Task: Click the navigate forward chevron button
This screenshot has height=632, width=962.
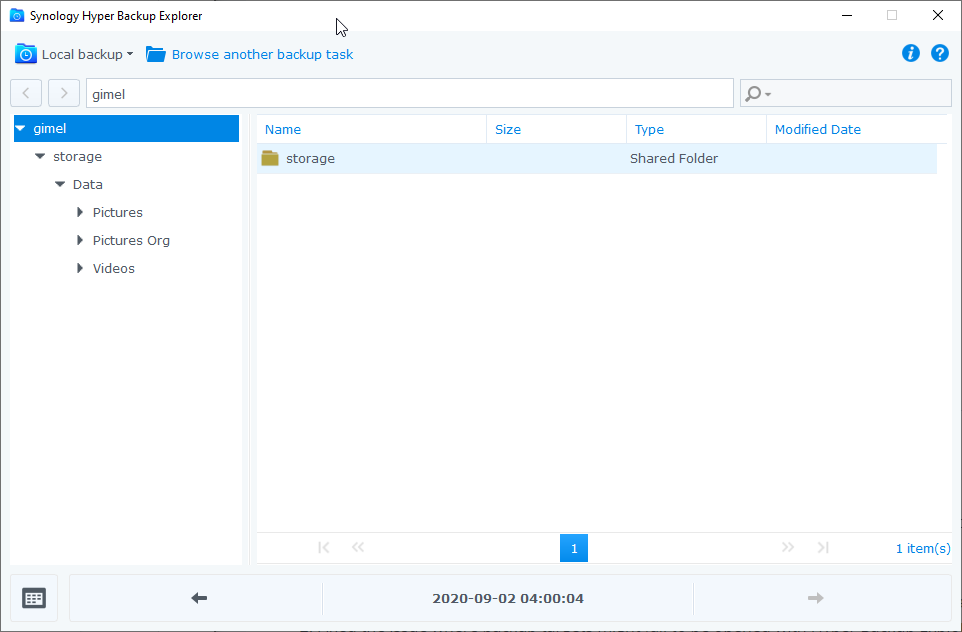Action: [x=64, y=93]
